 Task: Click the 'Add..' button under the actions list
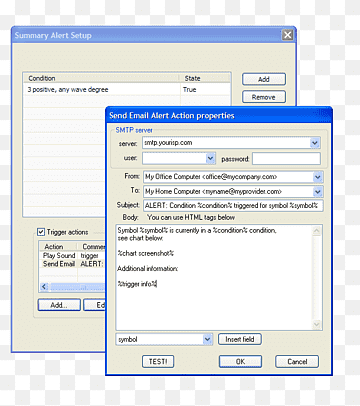(x=59, y=305)
